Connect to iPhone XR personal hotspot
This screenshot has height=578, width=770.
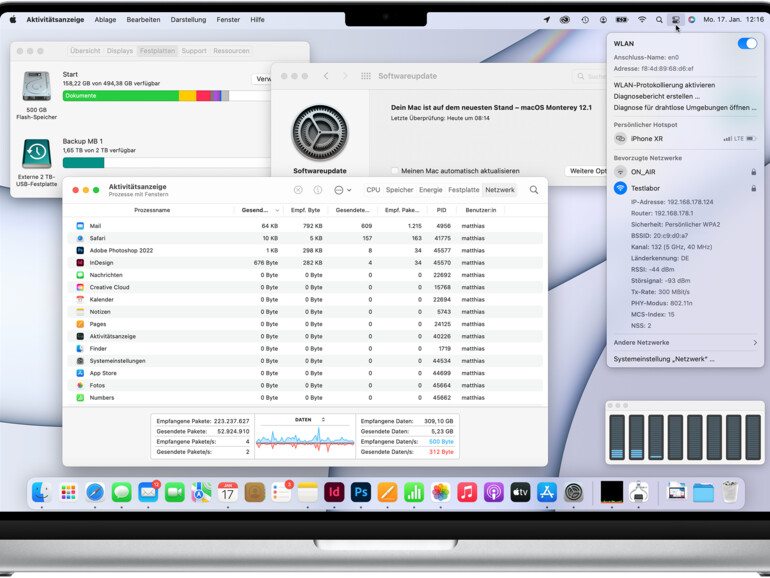pyautogui.click(x=685, y=138)
